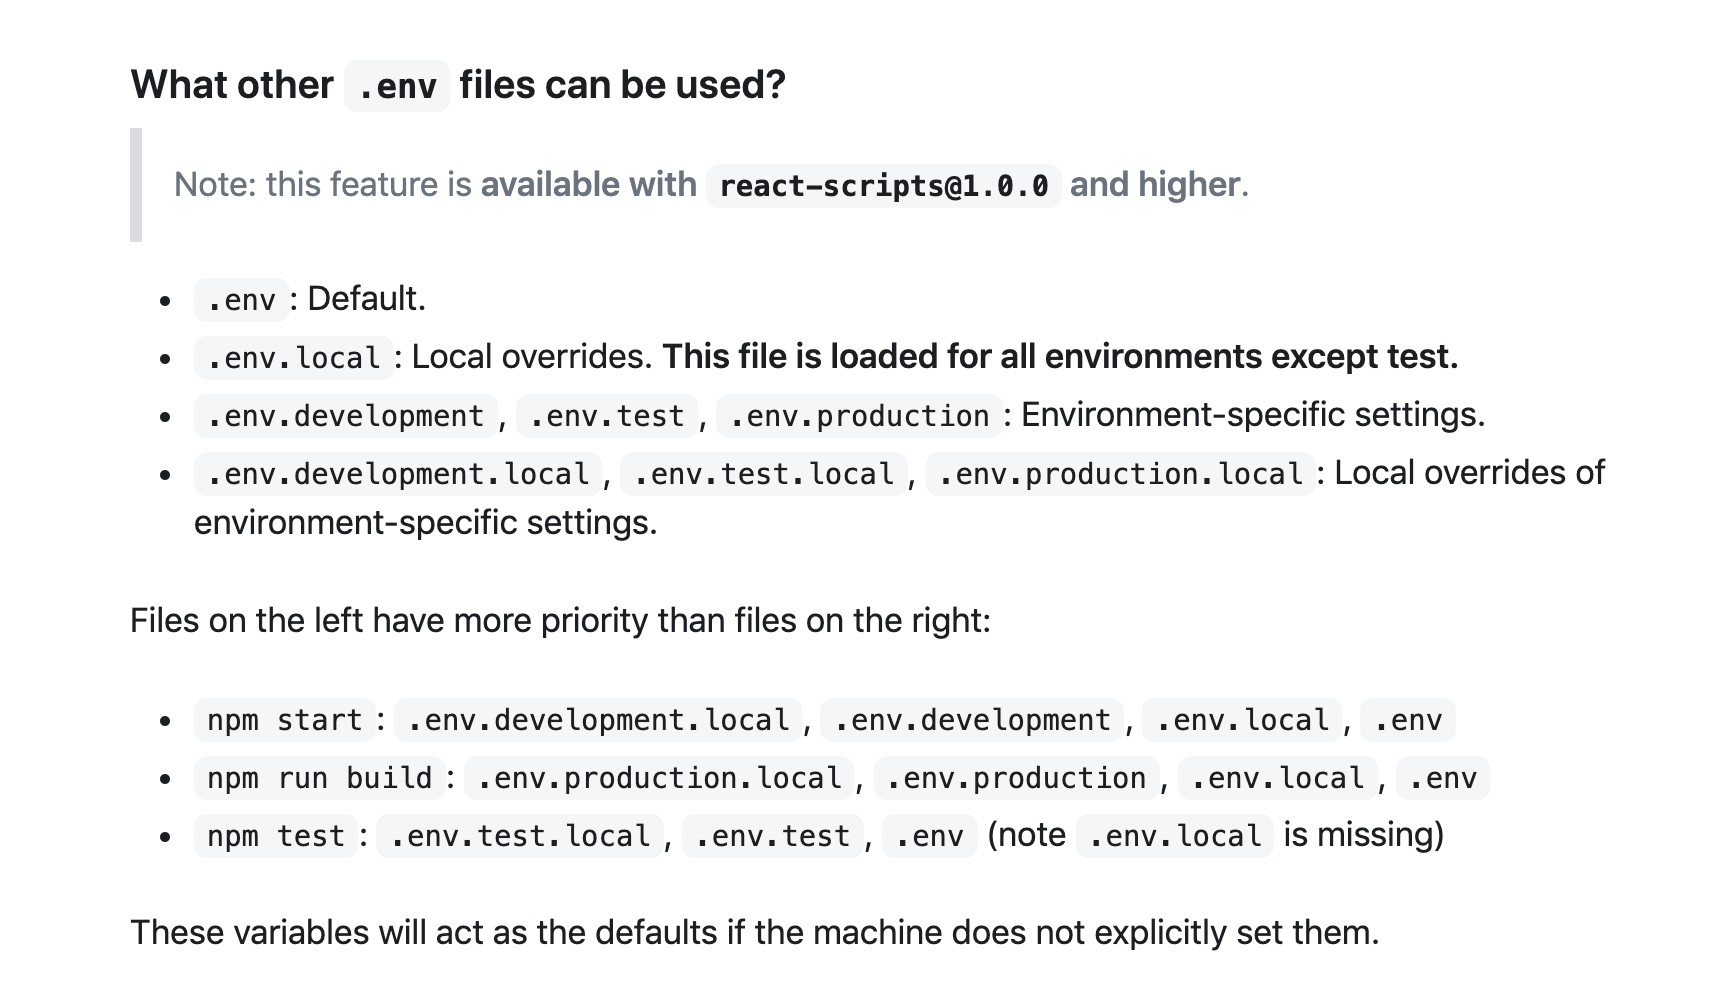
Task: Click .env.development code in Environment-specific settings bullet
Action: (x=345, y=415)
